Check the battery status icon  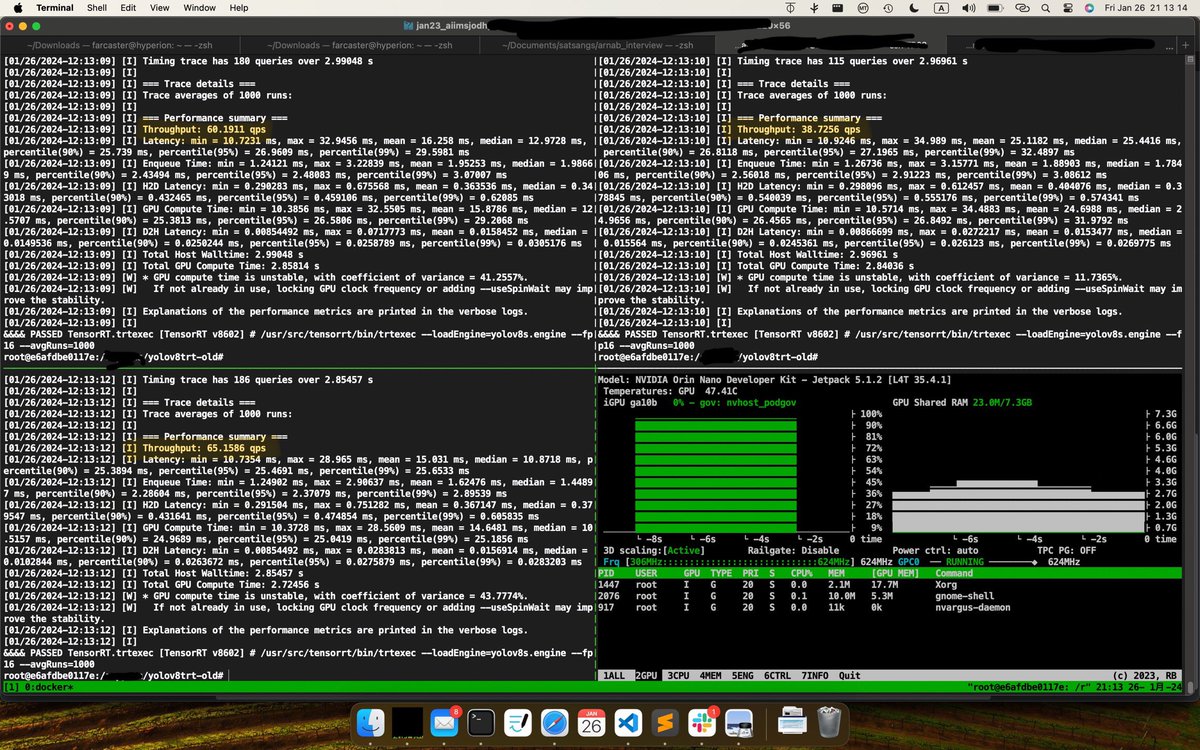click(996, 7)
